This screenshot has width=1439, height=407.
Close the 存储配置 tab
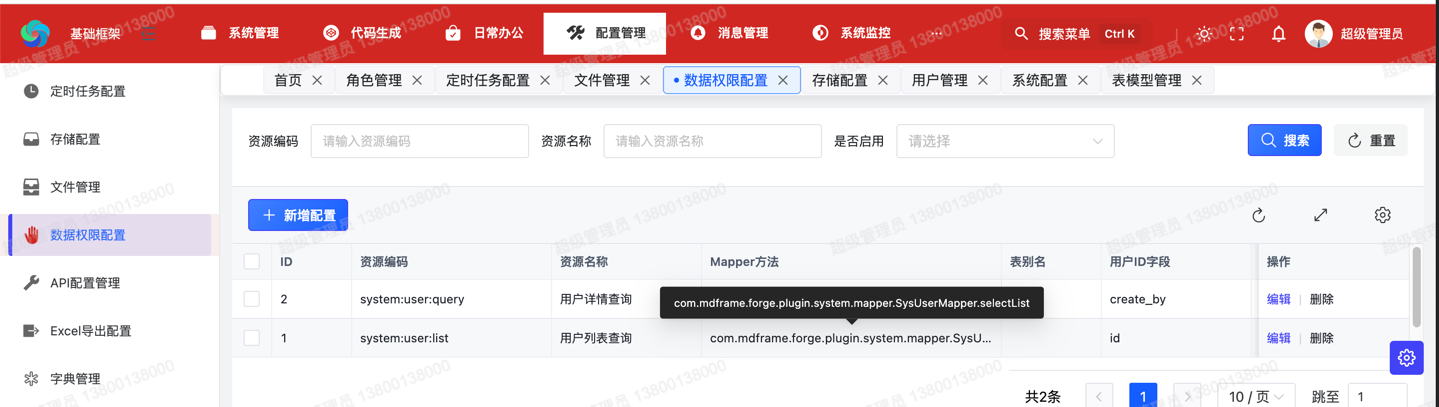pyautogui.click(x=883, y=80)
